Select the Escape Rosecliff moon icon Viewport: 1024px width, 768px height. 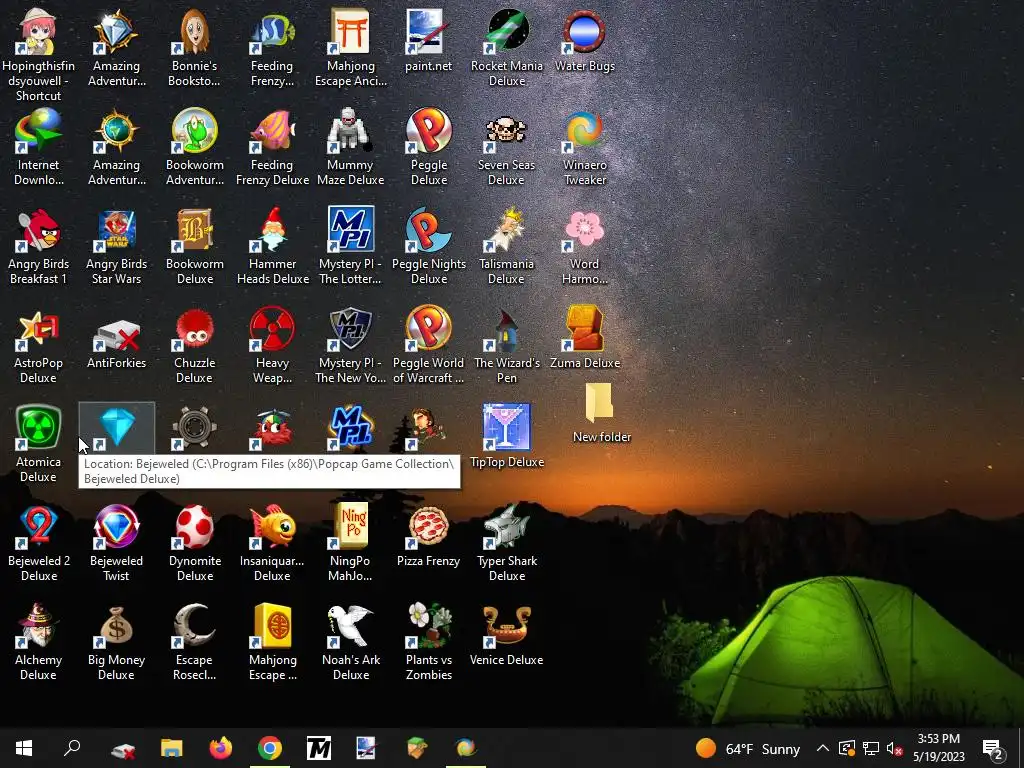point(195,626)
